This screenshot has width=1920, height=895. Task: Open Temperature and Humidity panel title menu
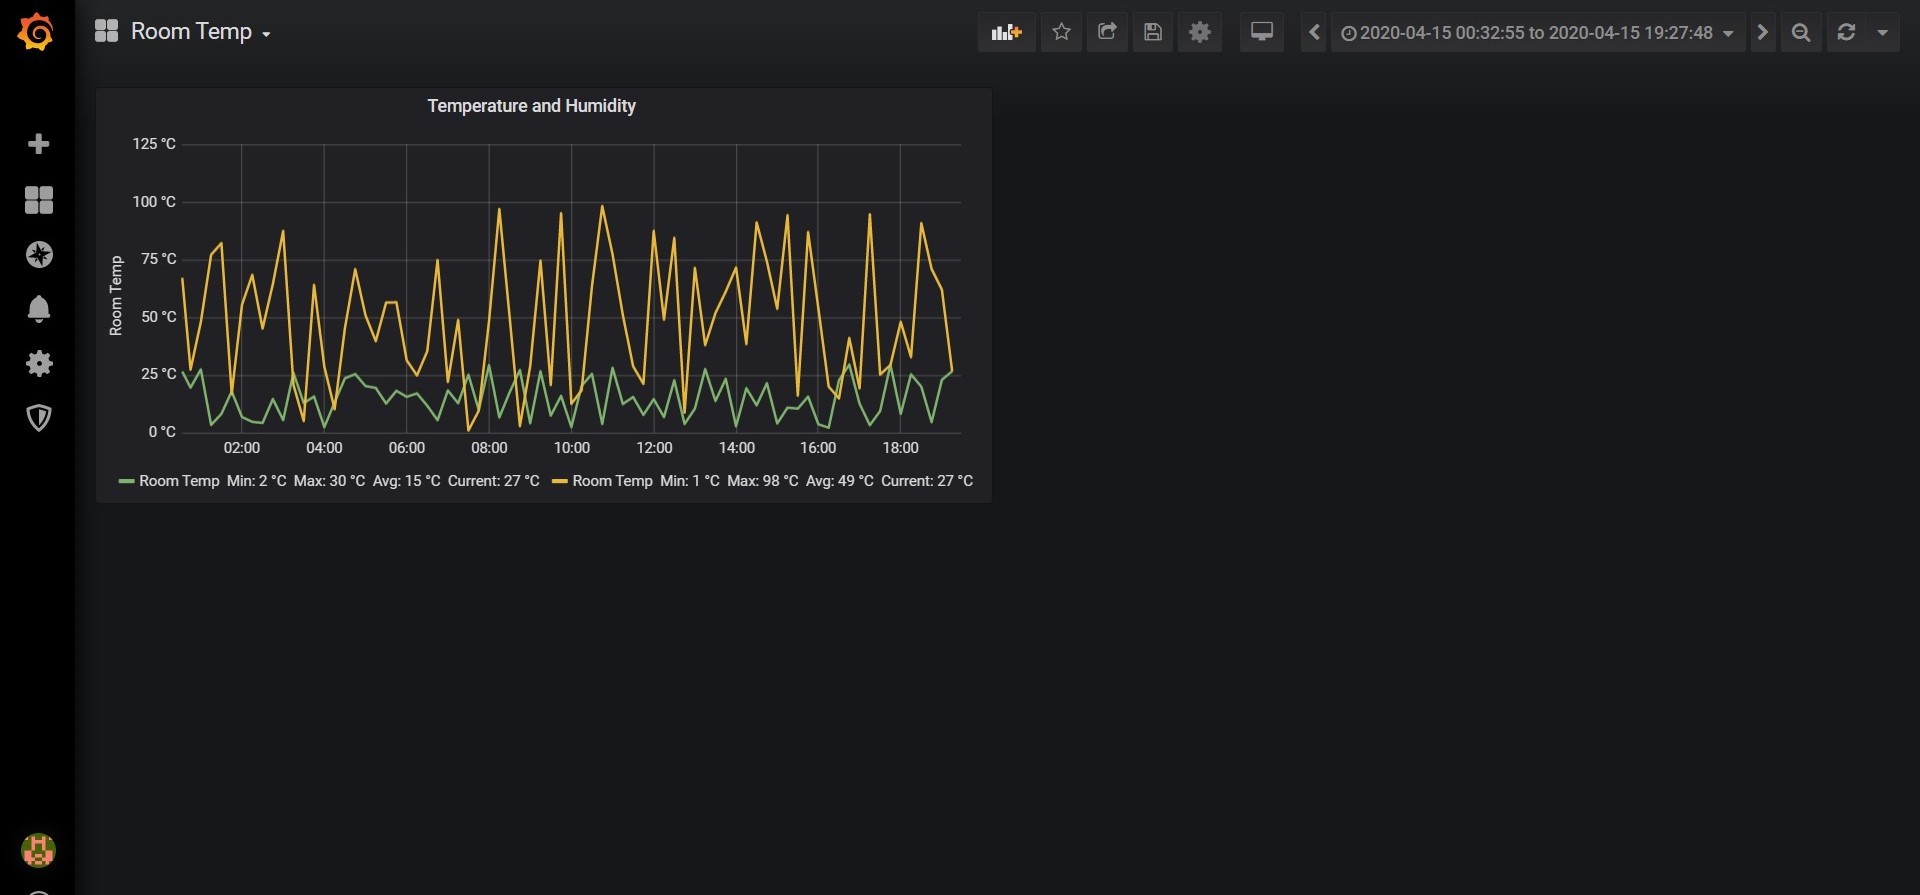[531, 106]
